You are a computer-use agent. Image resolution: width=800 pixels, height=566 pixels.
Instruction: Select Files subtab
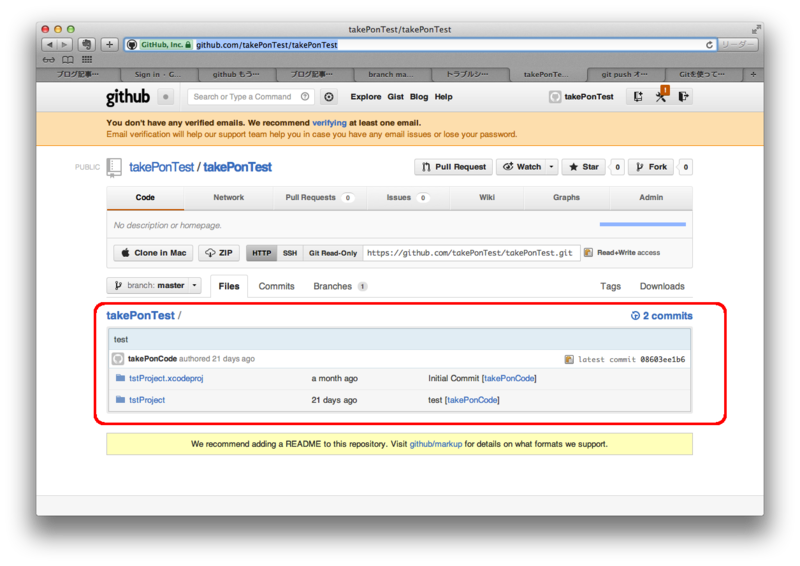(229, 286)
